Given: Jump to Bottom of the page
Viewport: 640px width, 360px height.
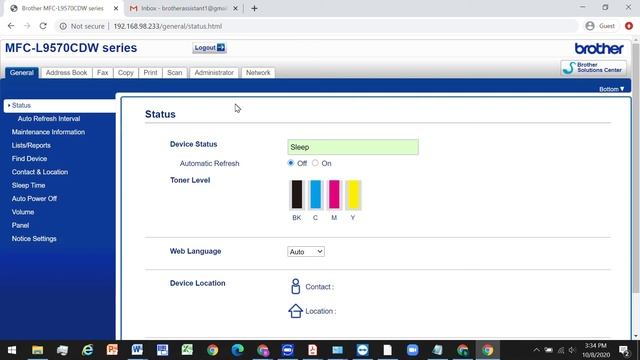Looking at the screenshot, I should [611, 89].
